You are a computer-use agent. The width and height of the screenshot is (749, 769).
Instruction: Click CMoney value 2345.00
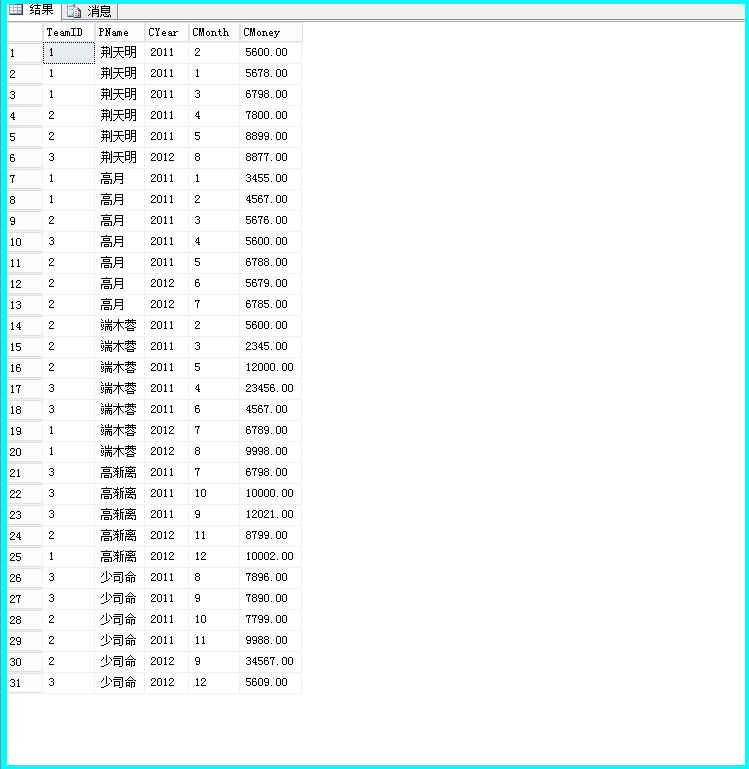[x=266, y=346]
